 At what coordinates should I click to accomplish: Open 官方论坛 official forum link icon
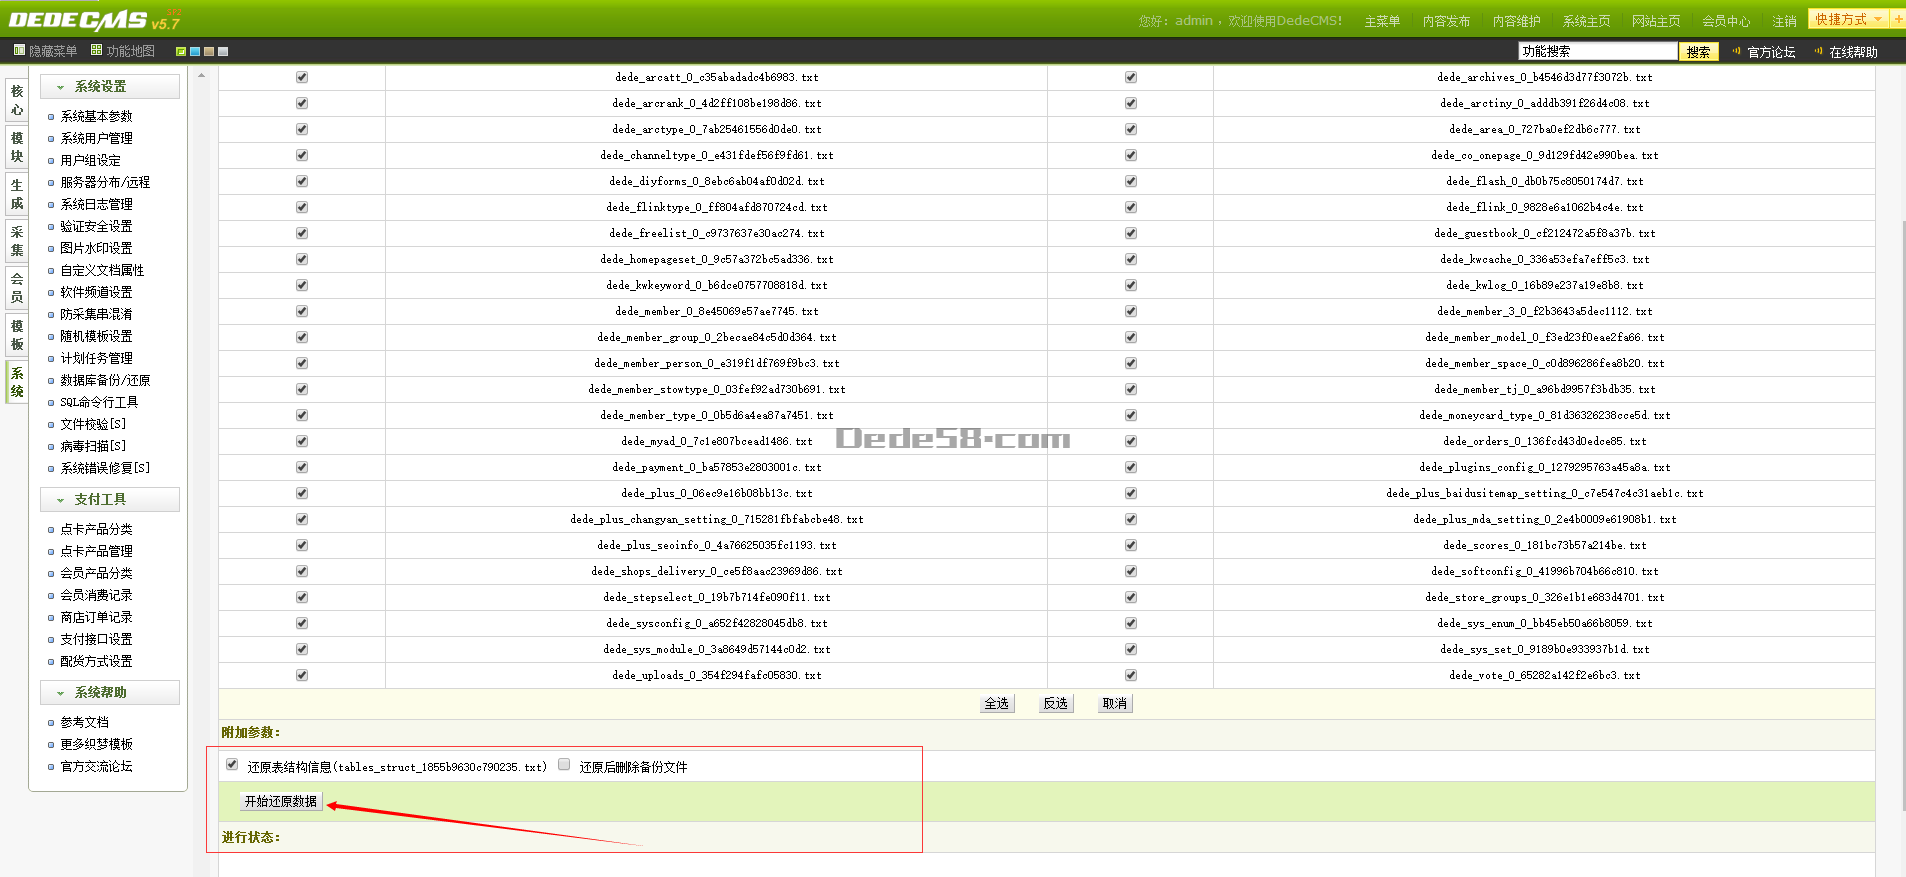pos(1737,51)
